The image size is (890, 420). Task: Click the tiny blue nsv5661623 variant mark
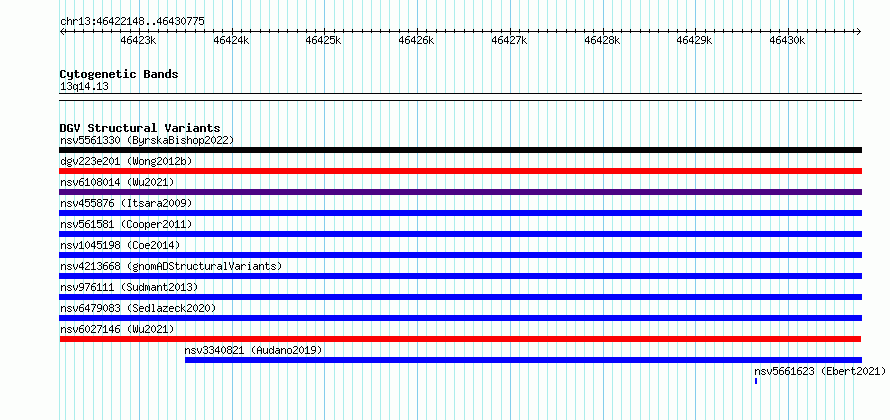pos(756,381)
